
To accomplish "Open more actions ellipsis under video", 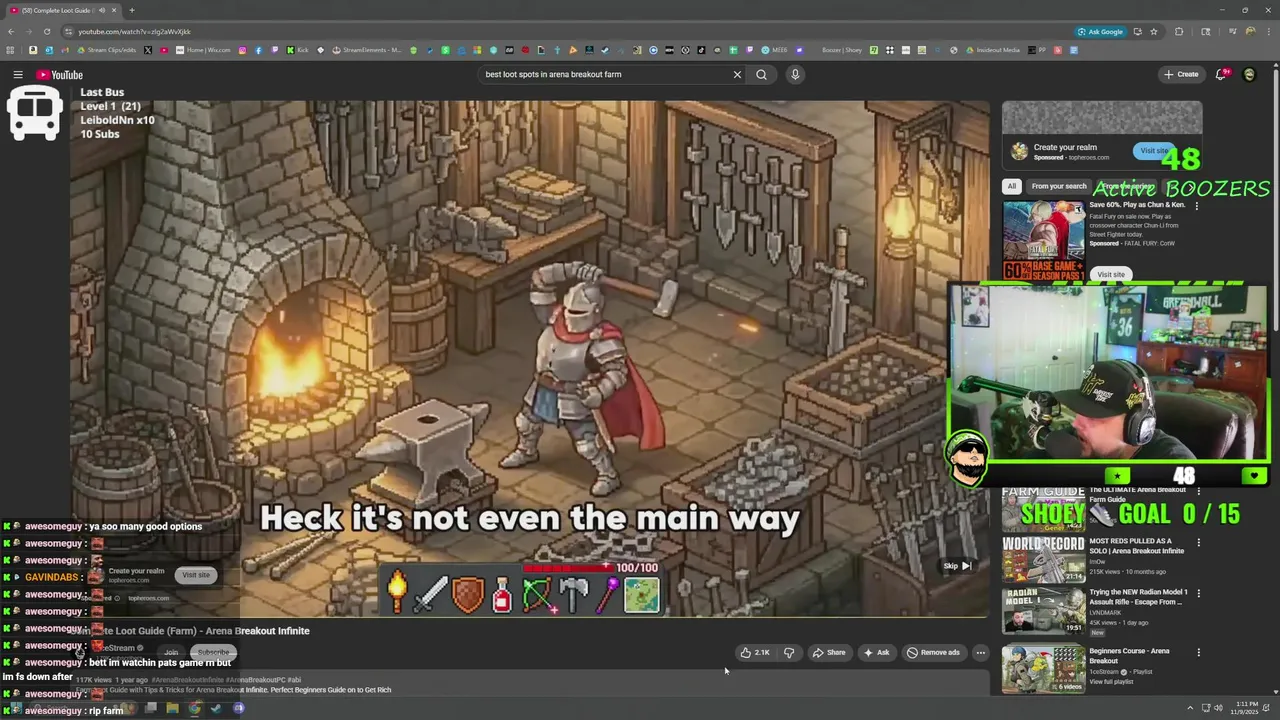I will click(980, 652).
